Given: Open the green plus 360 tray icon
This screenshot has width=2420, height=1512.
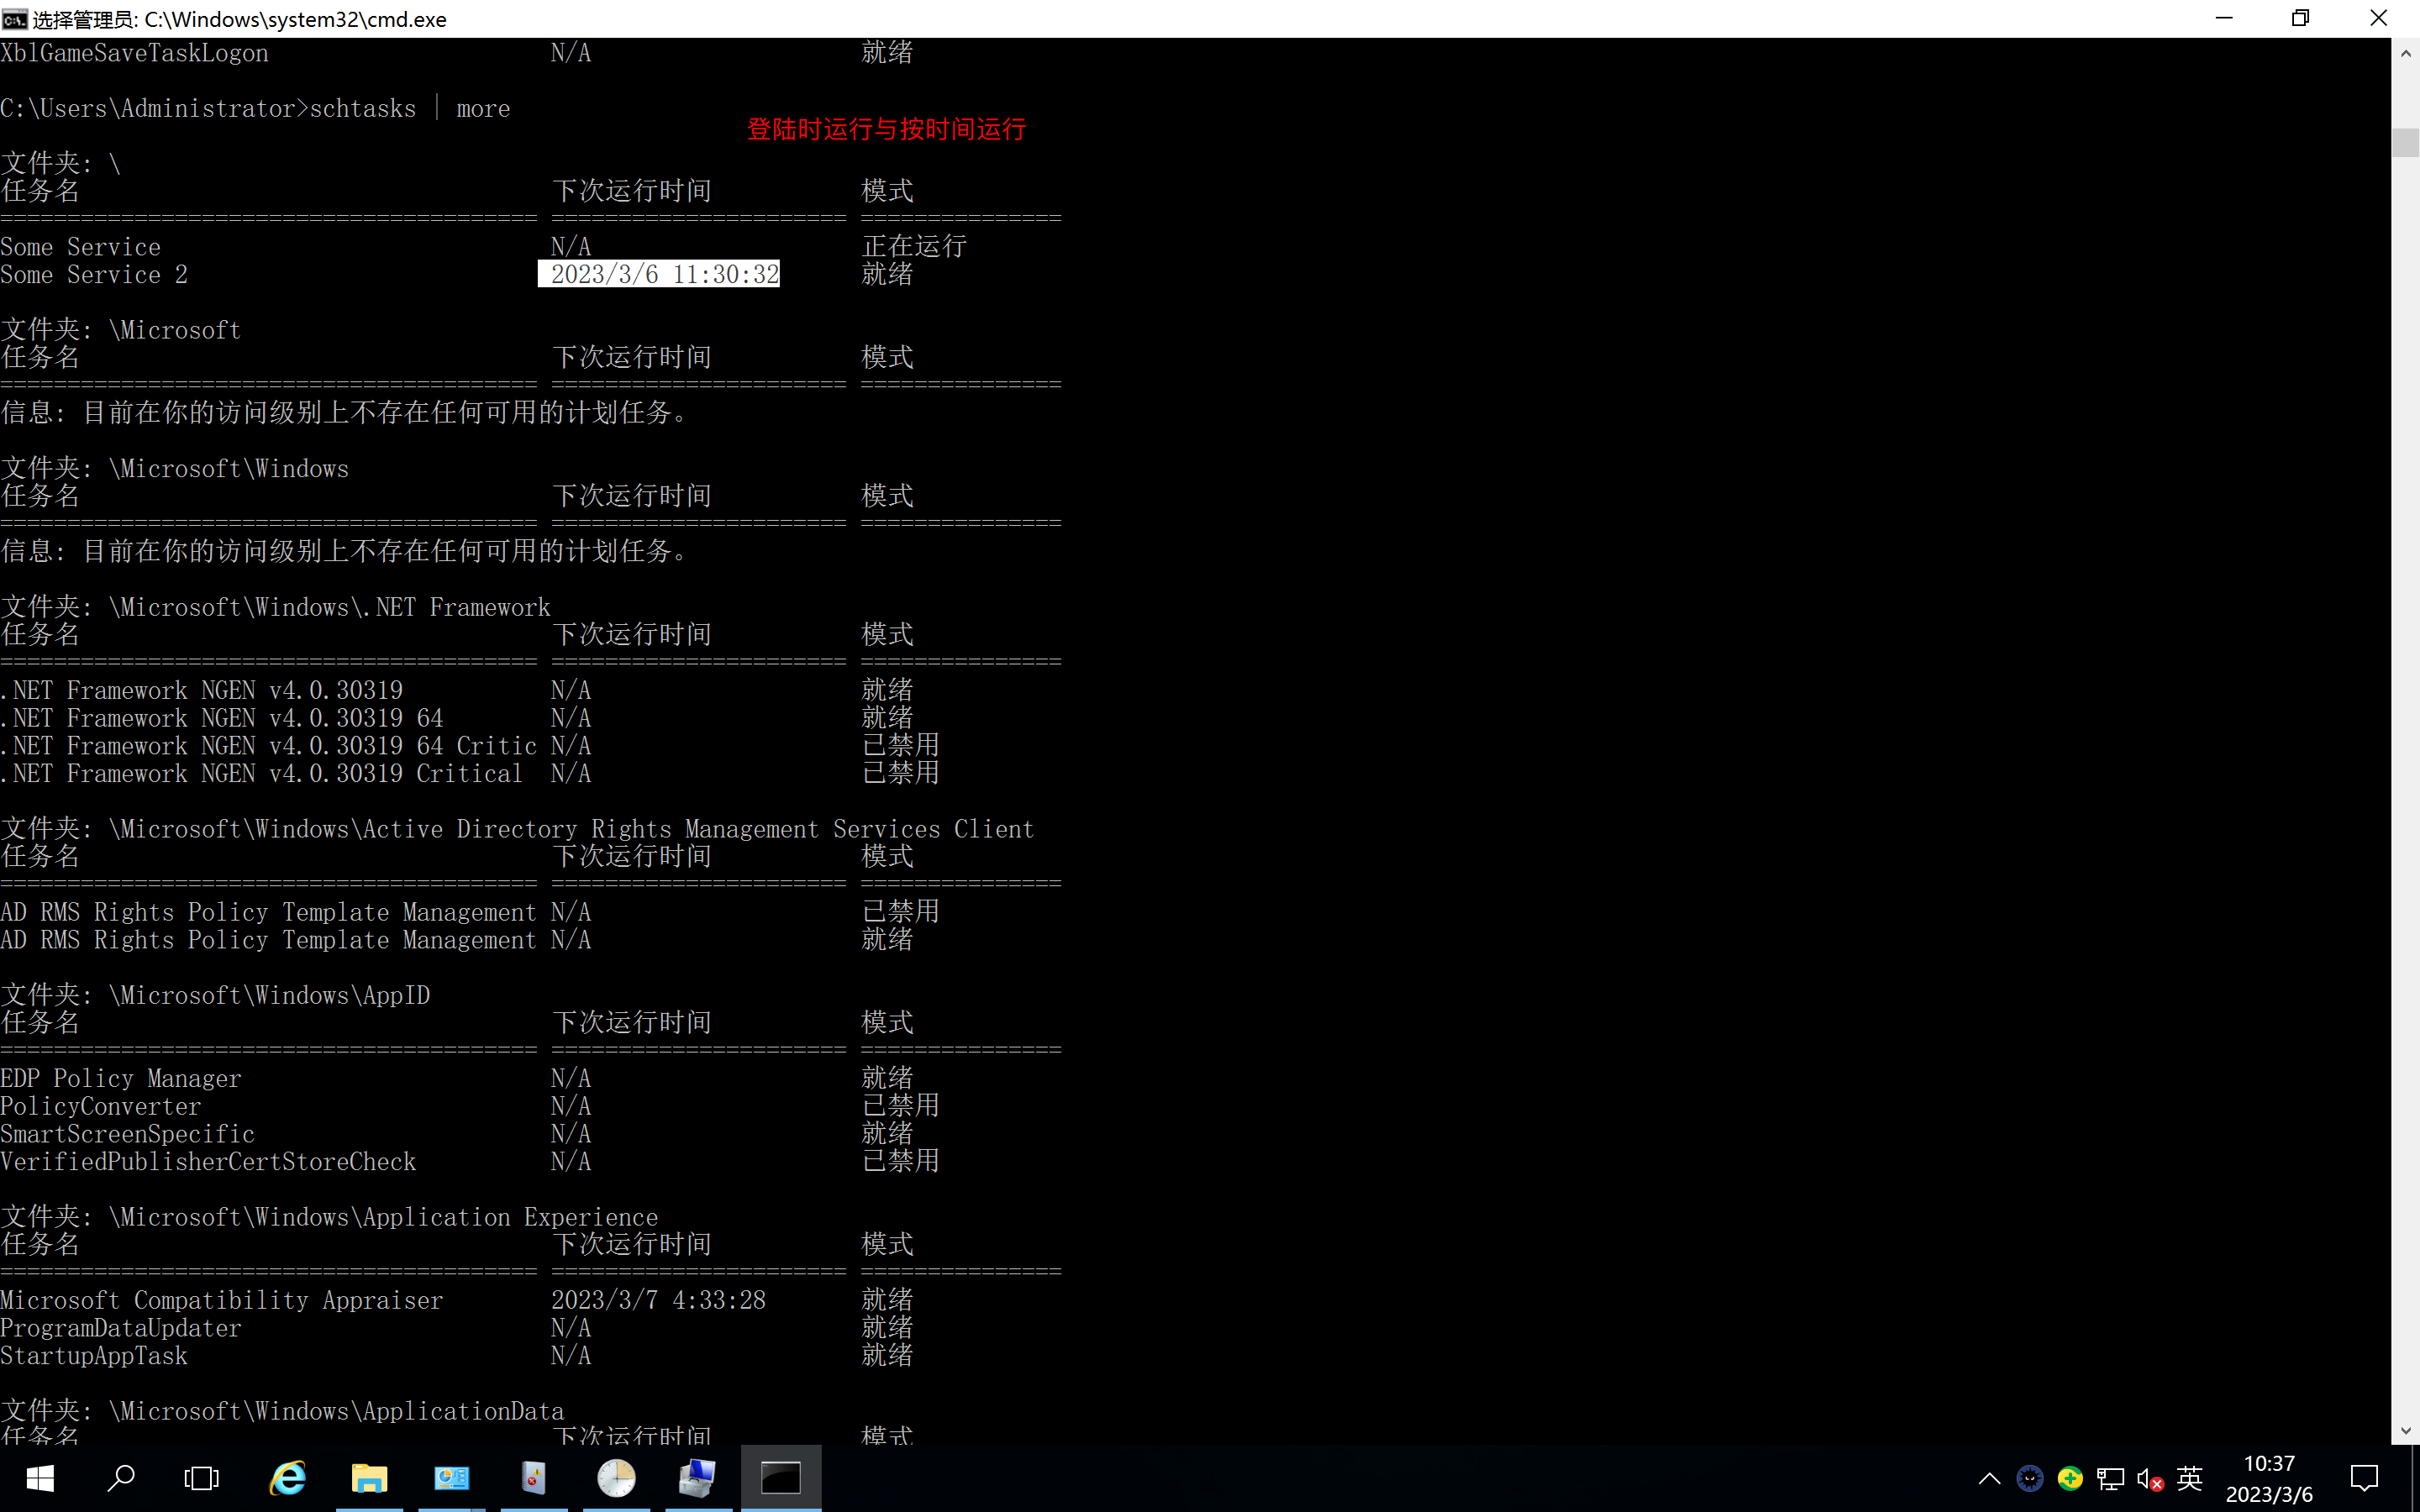Looking at the screenshot, I should point(2070,1478).
